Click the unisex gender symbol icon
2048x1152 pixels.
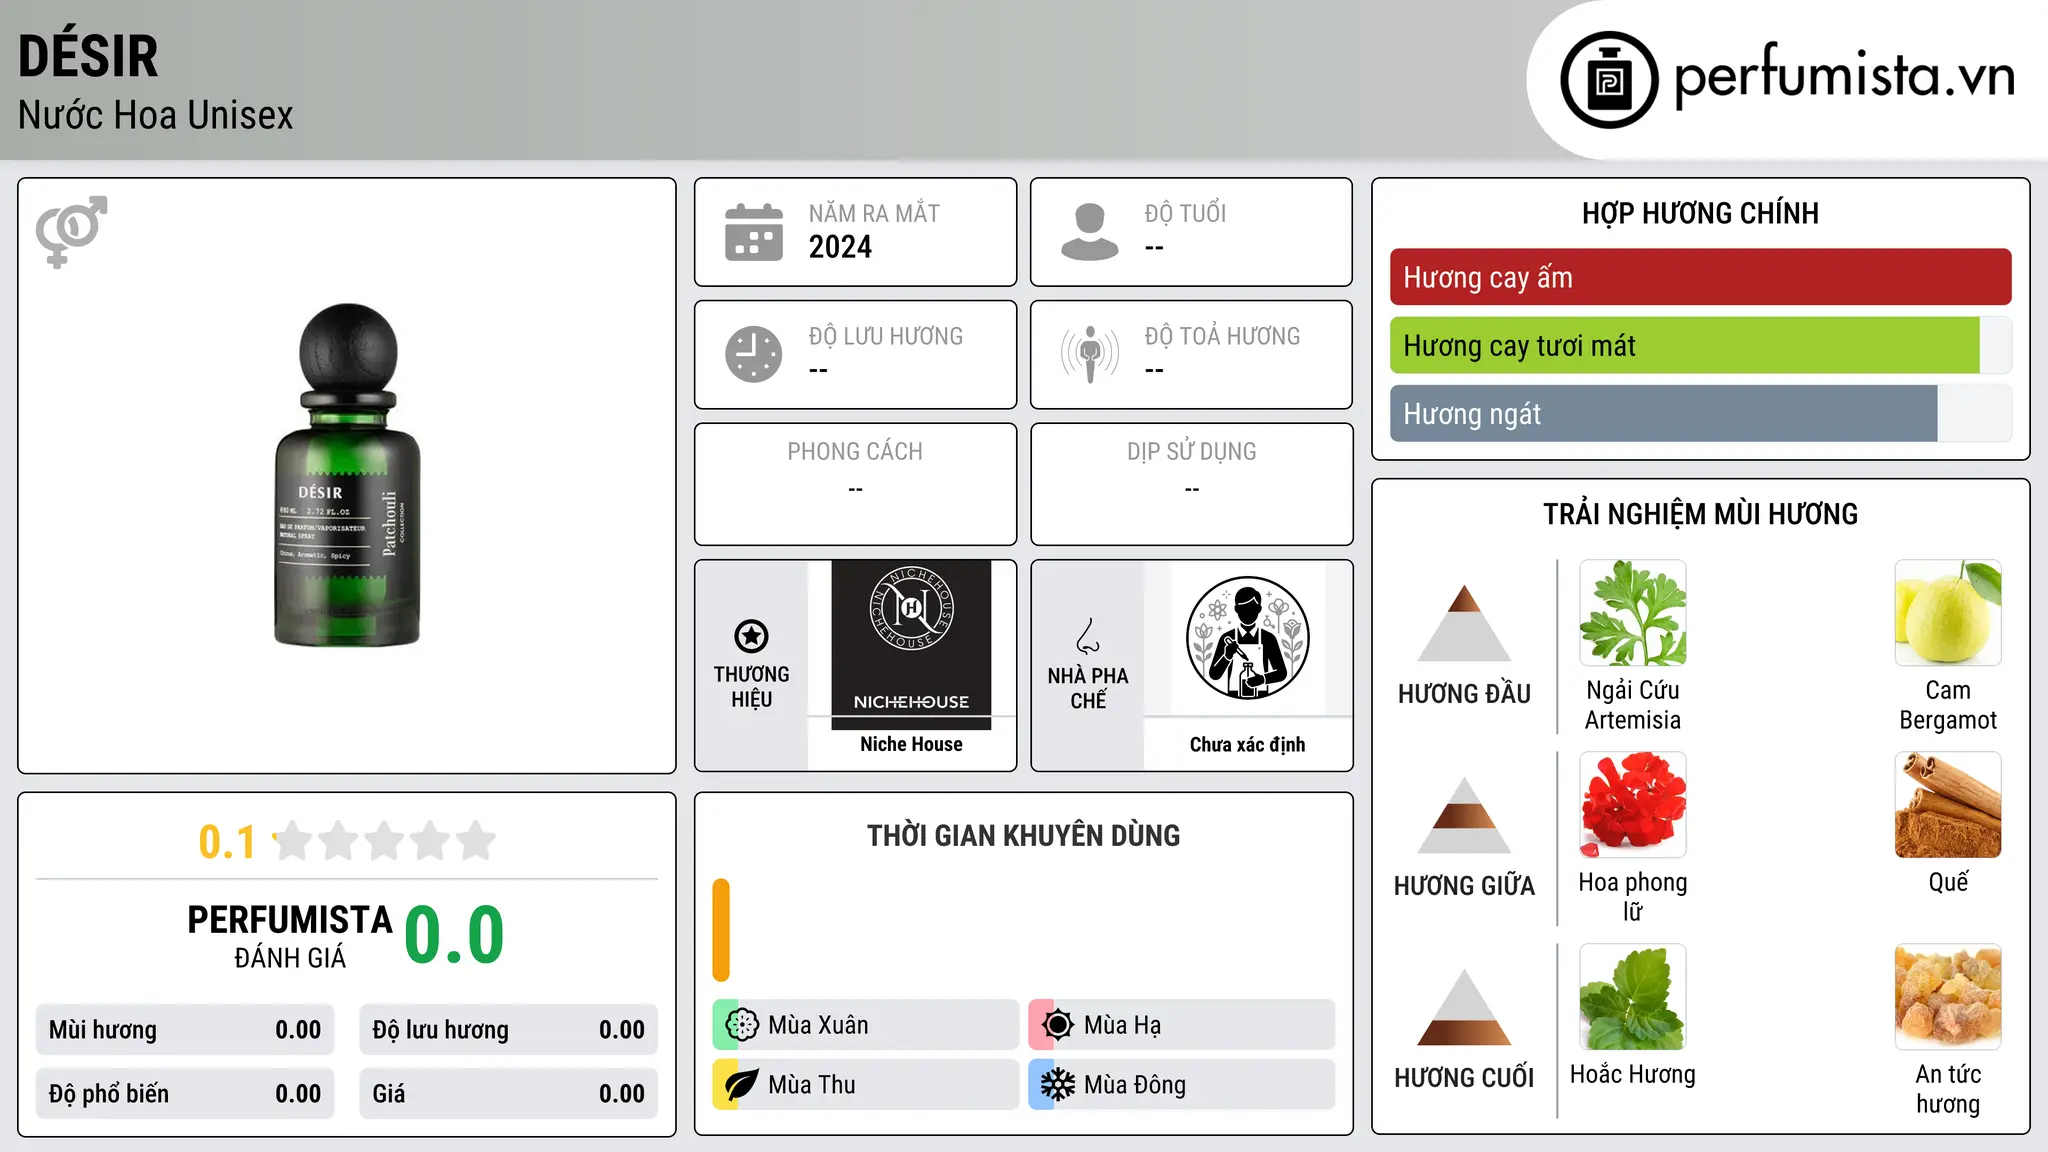pyautogui.click(x=71, y=231)
